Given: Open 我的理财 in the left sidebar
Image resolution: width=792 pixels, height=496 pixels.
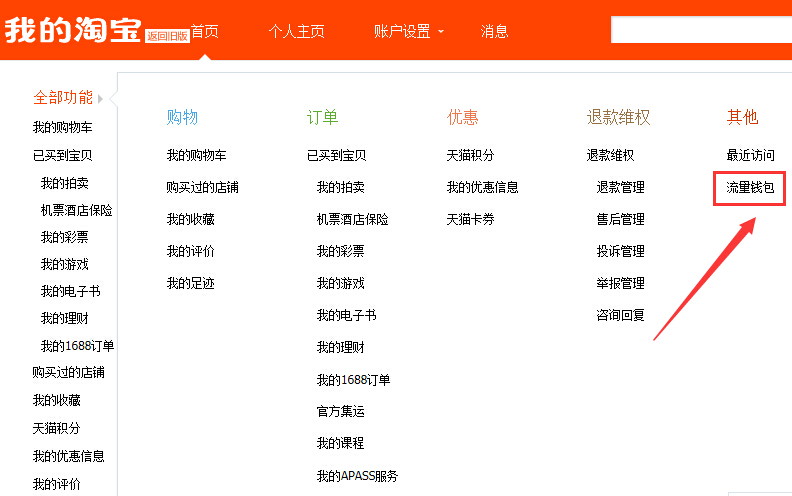Looking at the screenshot, I should click(65, 318).
